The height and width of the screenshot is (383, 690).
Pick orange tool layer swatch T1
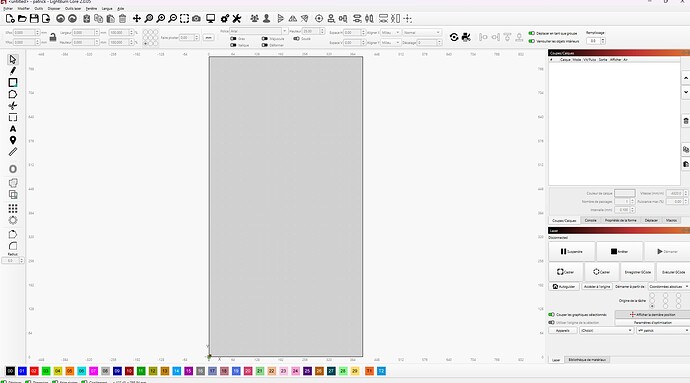(369, 371)
